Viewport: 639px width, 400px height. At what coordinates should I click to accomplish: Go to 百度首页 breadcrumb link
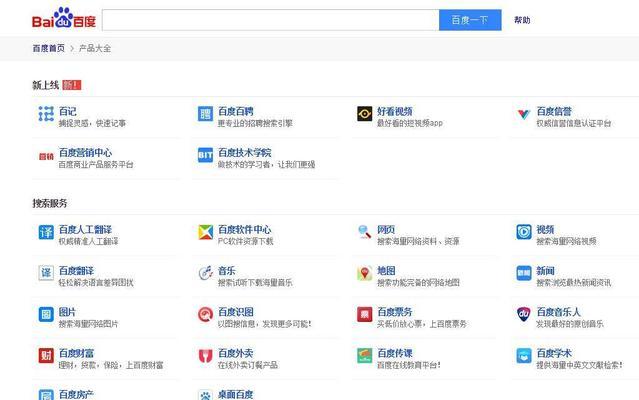click(48, 48)
